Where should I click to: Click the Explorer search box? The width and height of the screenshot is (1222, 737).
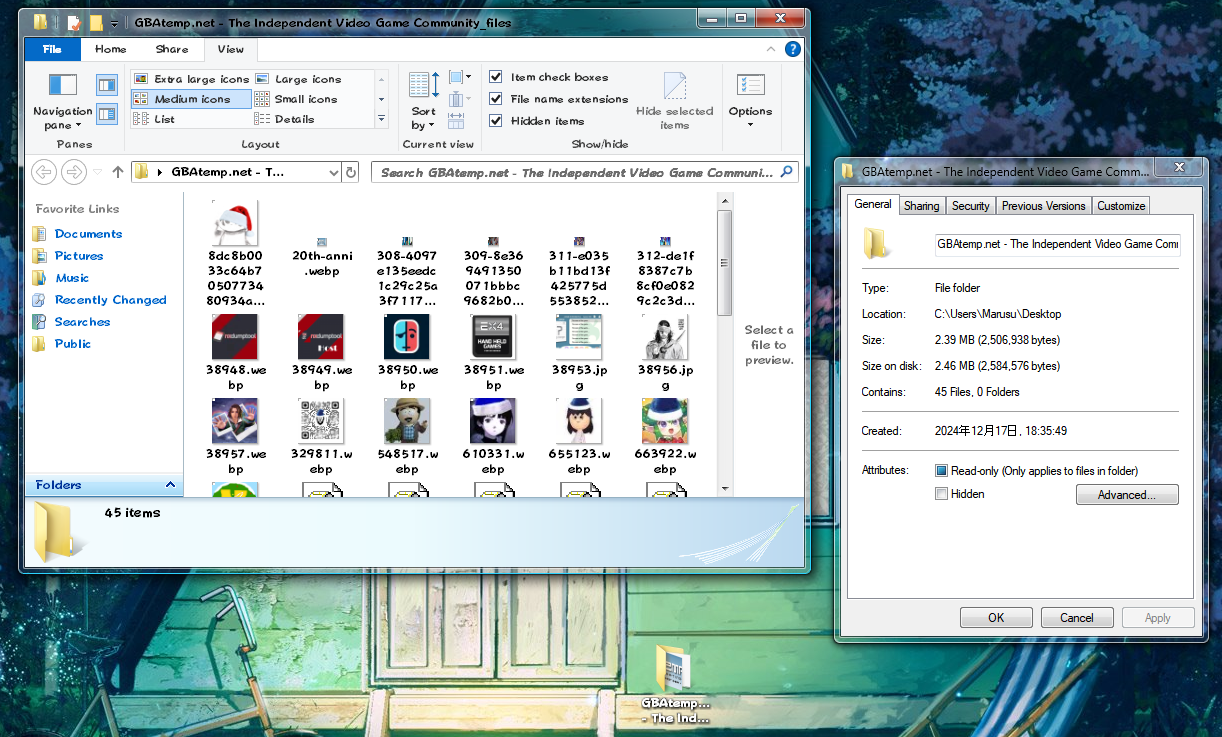coord(584,172)
